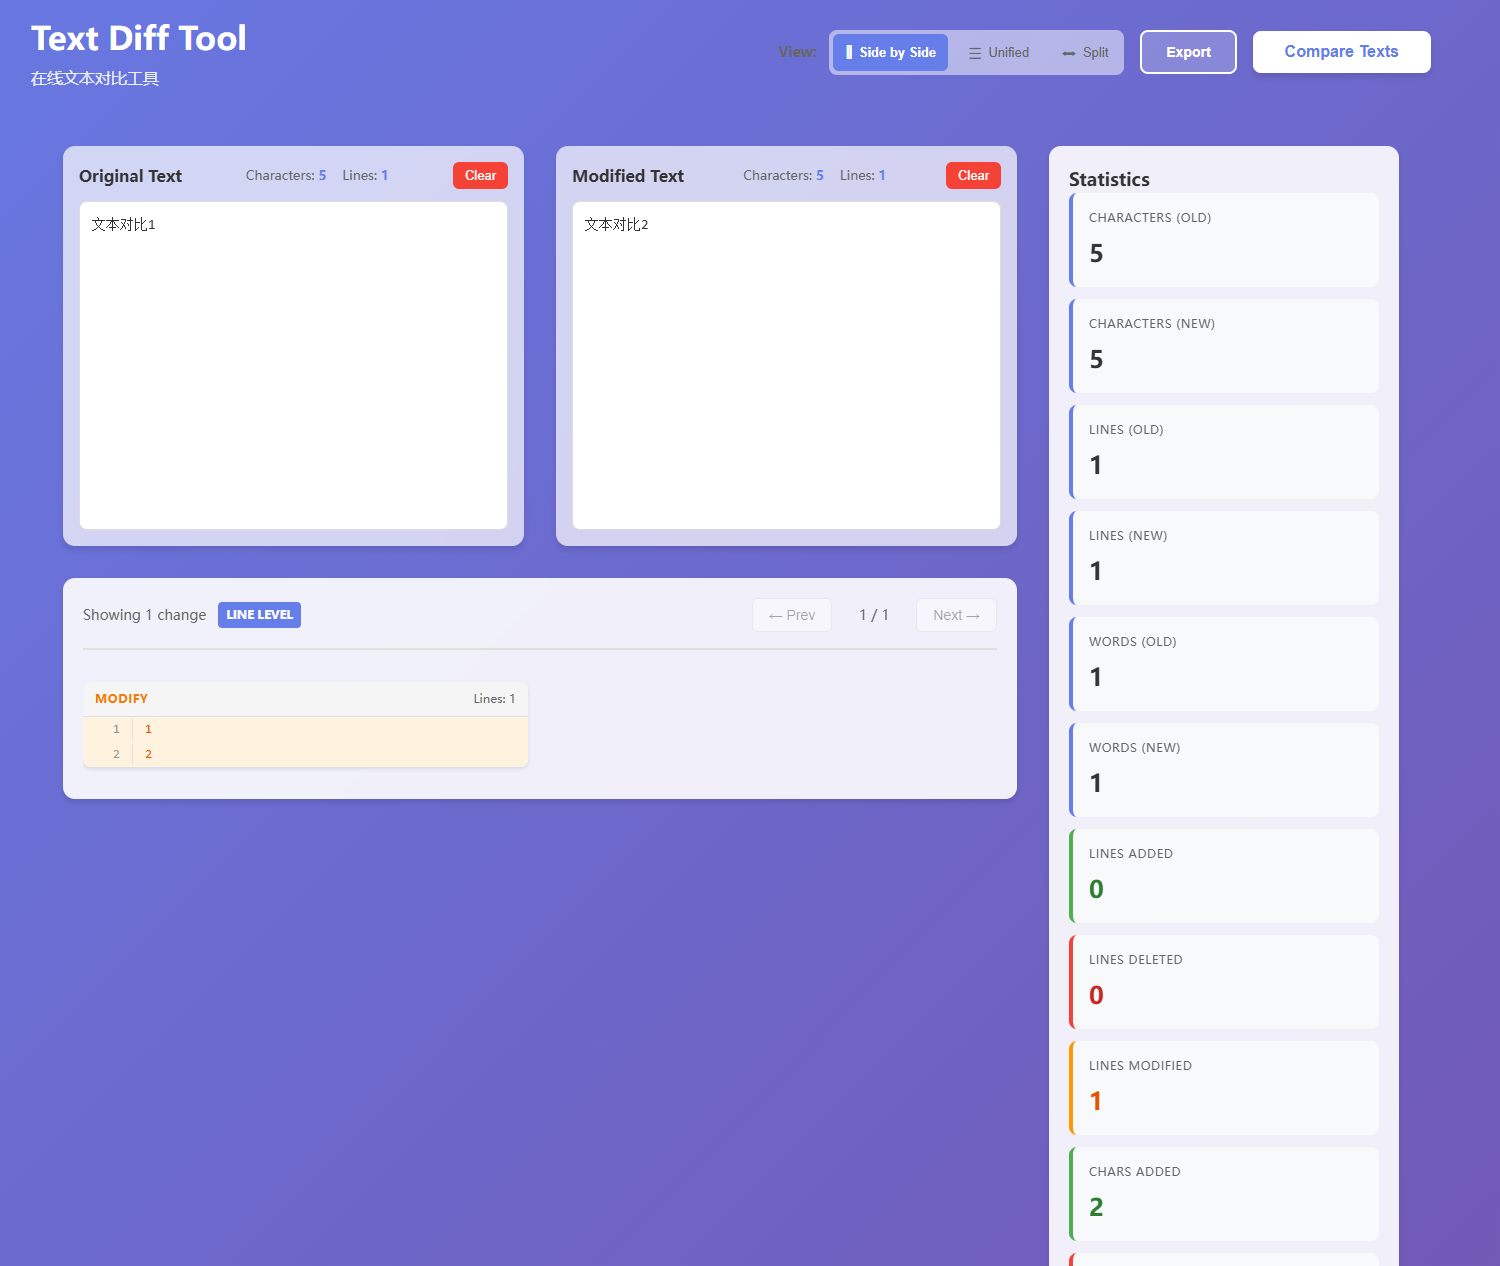
Task: Click the Lines (New) stat card
Action: 1224,558
